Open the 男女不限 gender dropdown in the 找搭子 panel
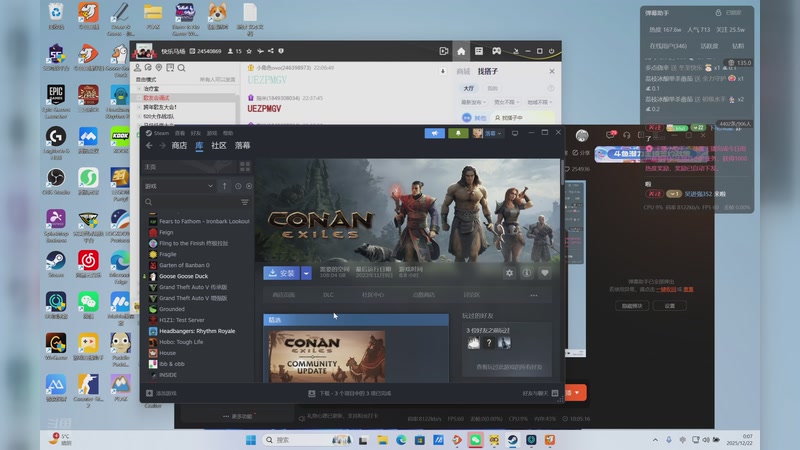Screen dimensions: 800x450 (x=506, y=103)
